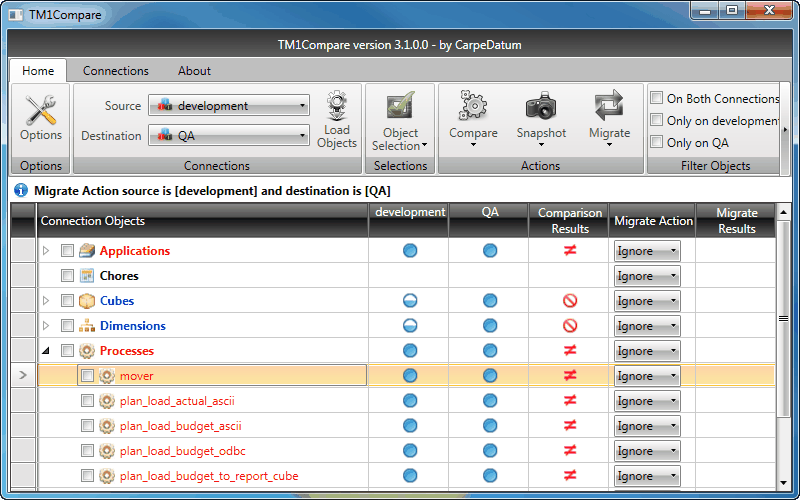800x500 pixels.
Task: Check the Chores checkbox
Action: point(67,276)
